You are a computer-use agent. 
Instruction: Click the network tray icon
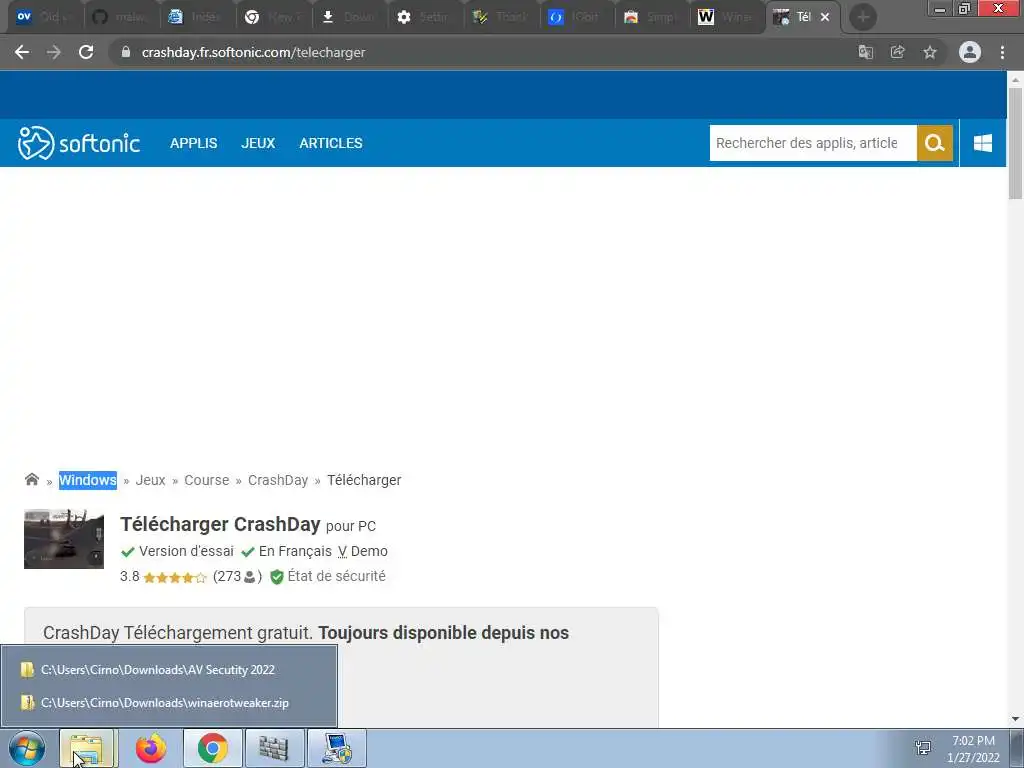pos(923,748)
